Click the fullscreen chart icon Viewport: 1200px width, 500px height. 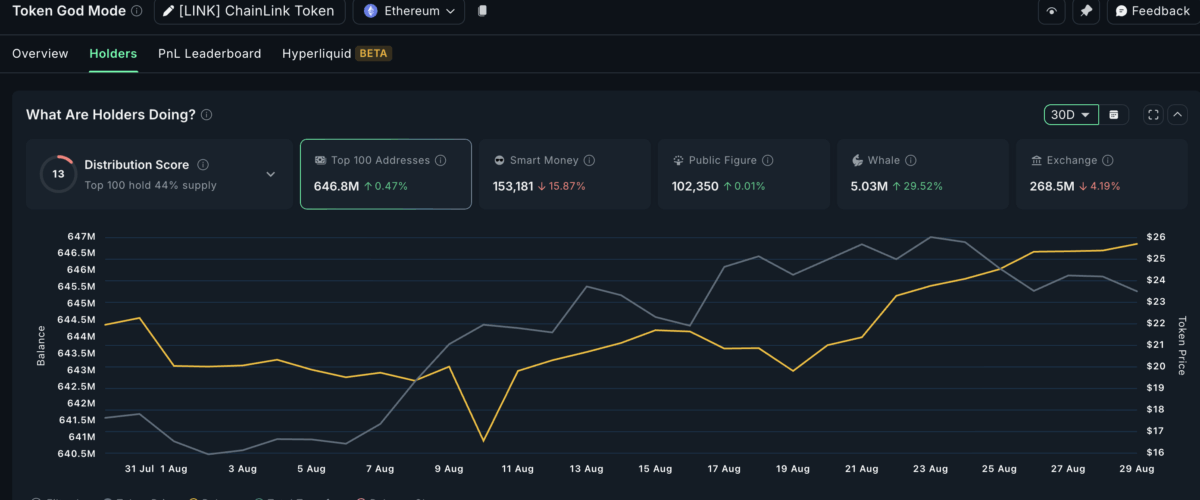(1153, 115)
